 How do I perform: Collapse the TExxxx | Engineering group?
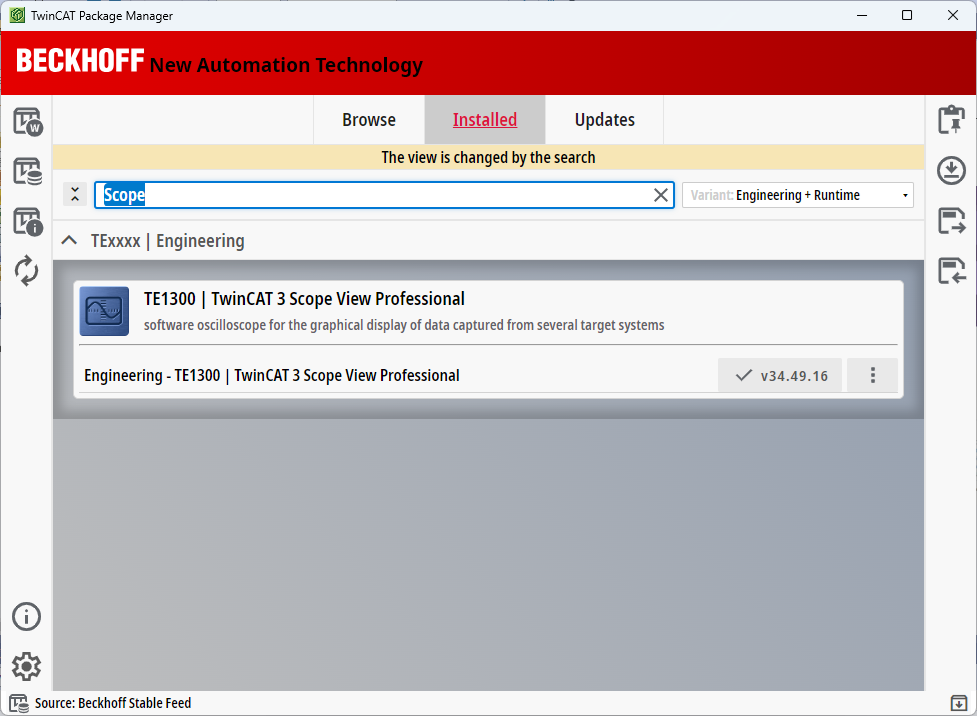click(x=69, y=241)
